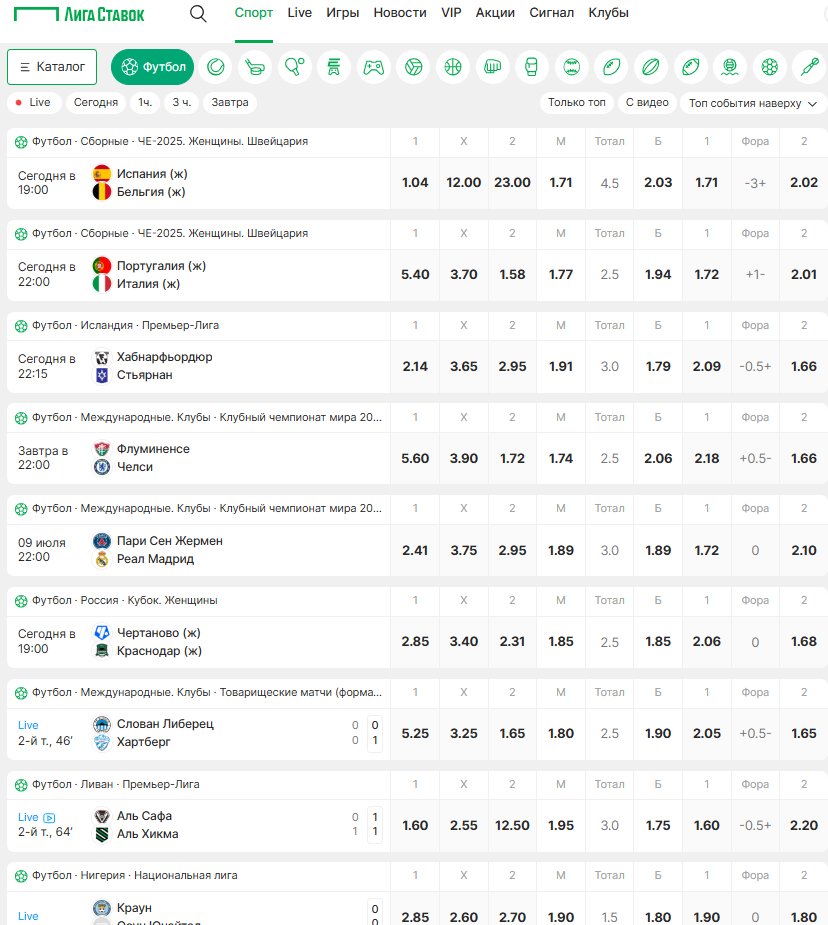The width and height of the screenshot is (828, 925).
Task: Pick the 12.50 odds for Аль Хикма win
Action: (x=512, y=825)
